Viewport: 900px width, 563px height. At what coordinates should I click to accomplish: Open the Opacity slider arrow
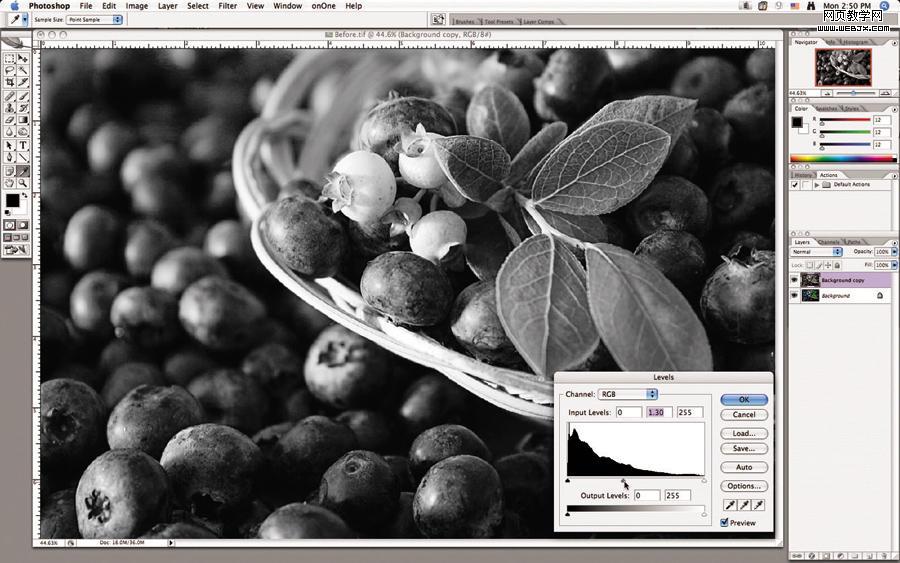click(895, 251)
